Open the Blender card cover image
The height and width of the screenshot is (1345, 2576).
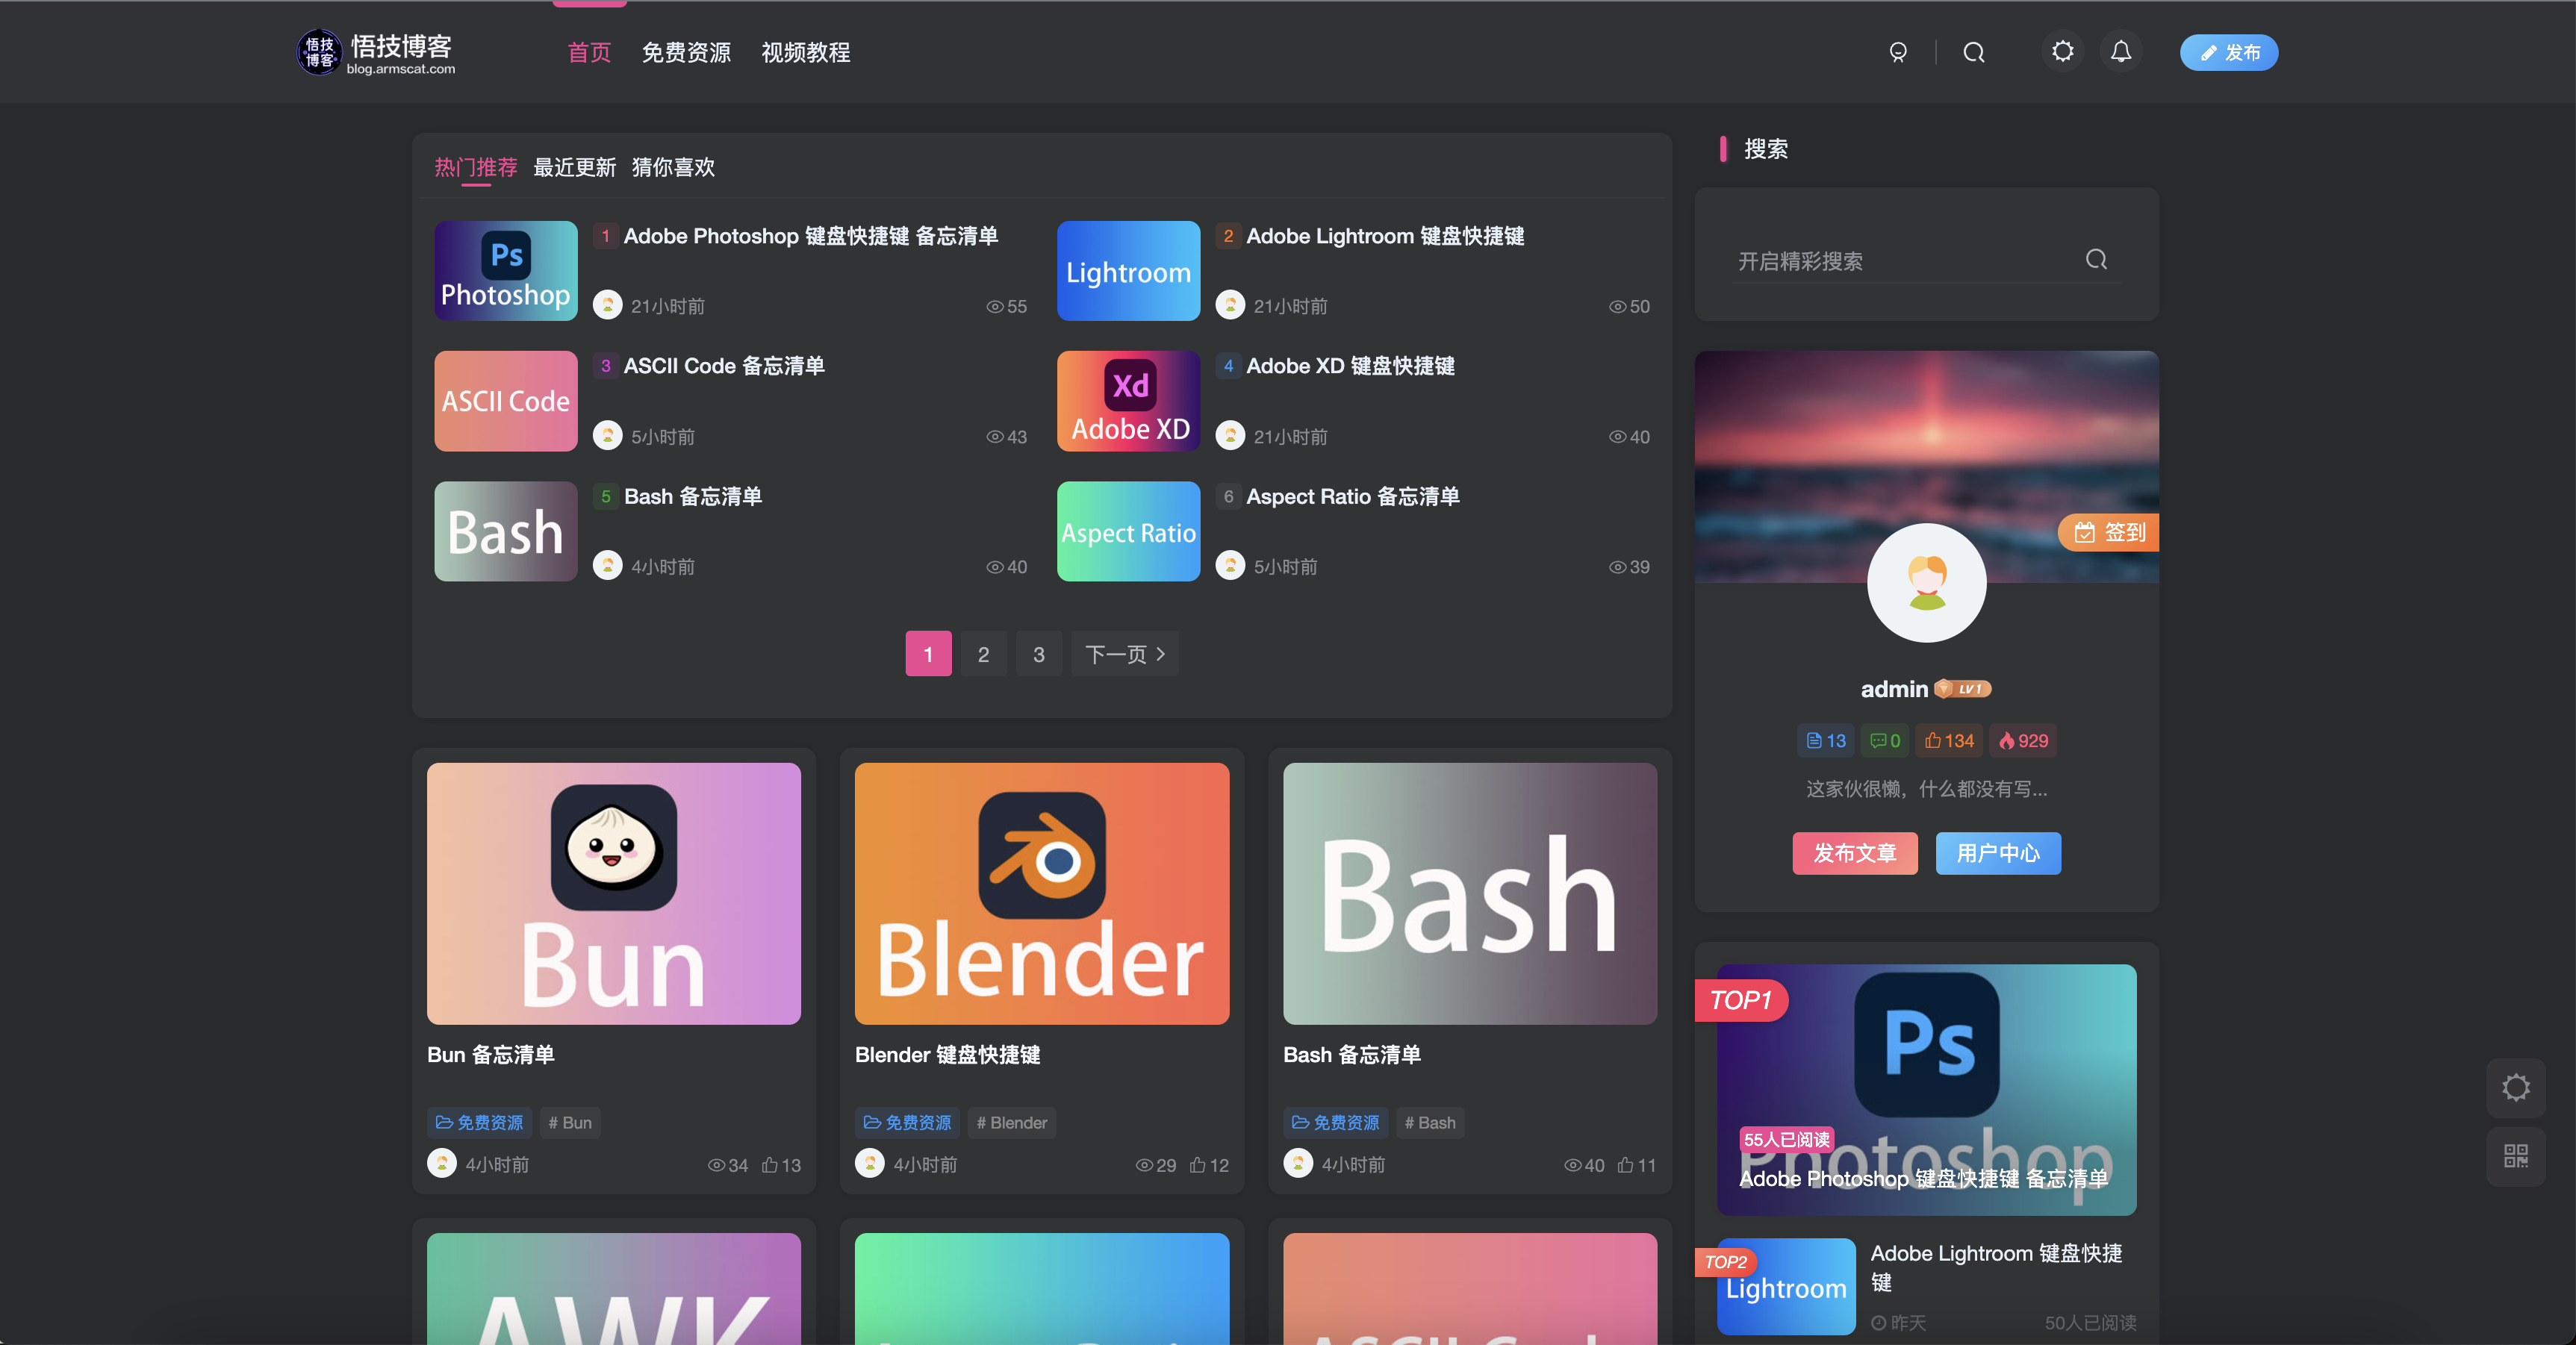[1042, 893]
